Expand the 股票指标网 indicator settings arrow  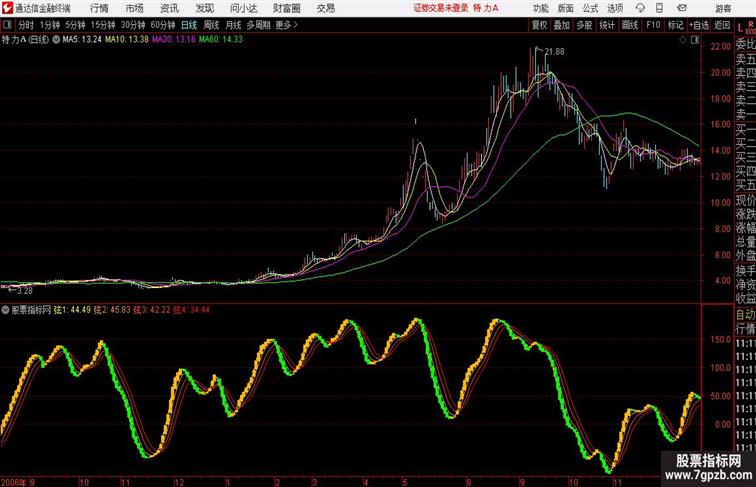pos(5,310)
